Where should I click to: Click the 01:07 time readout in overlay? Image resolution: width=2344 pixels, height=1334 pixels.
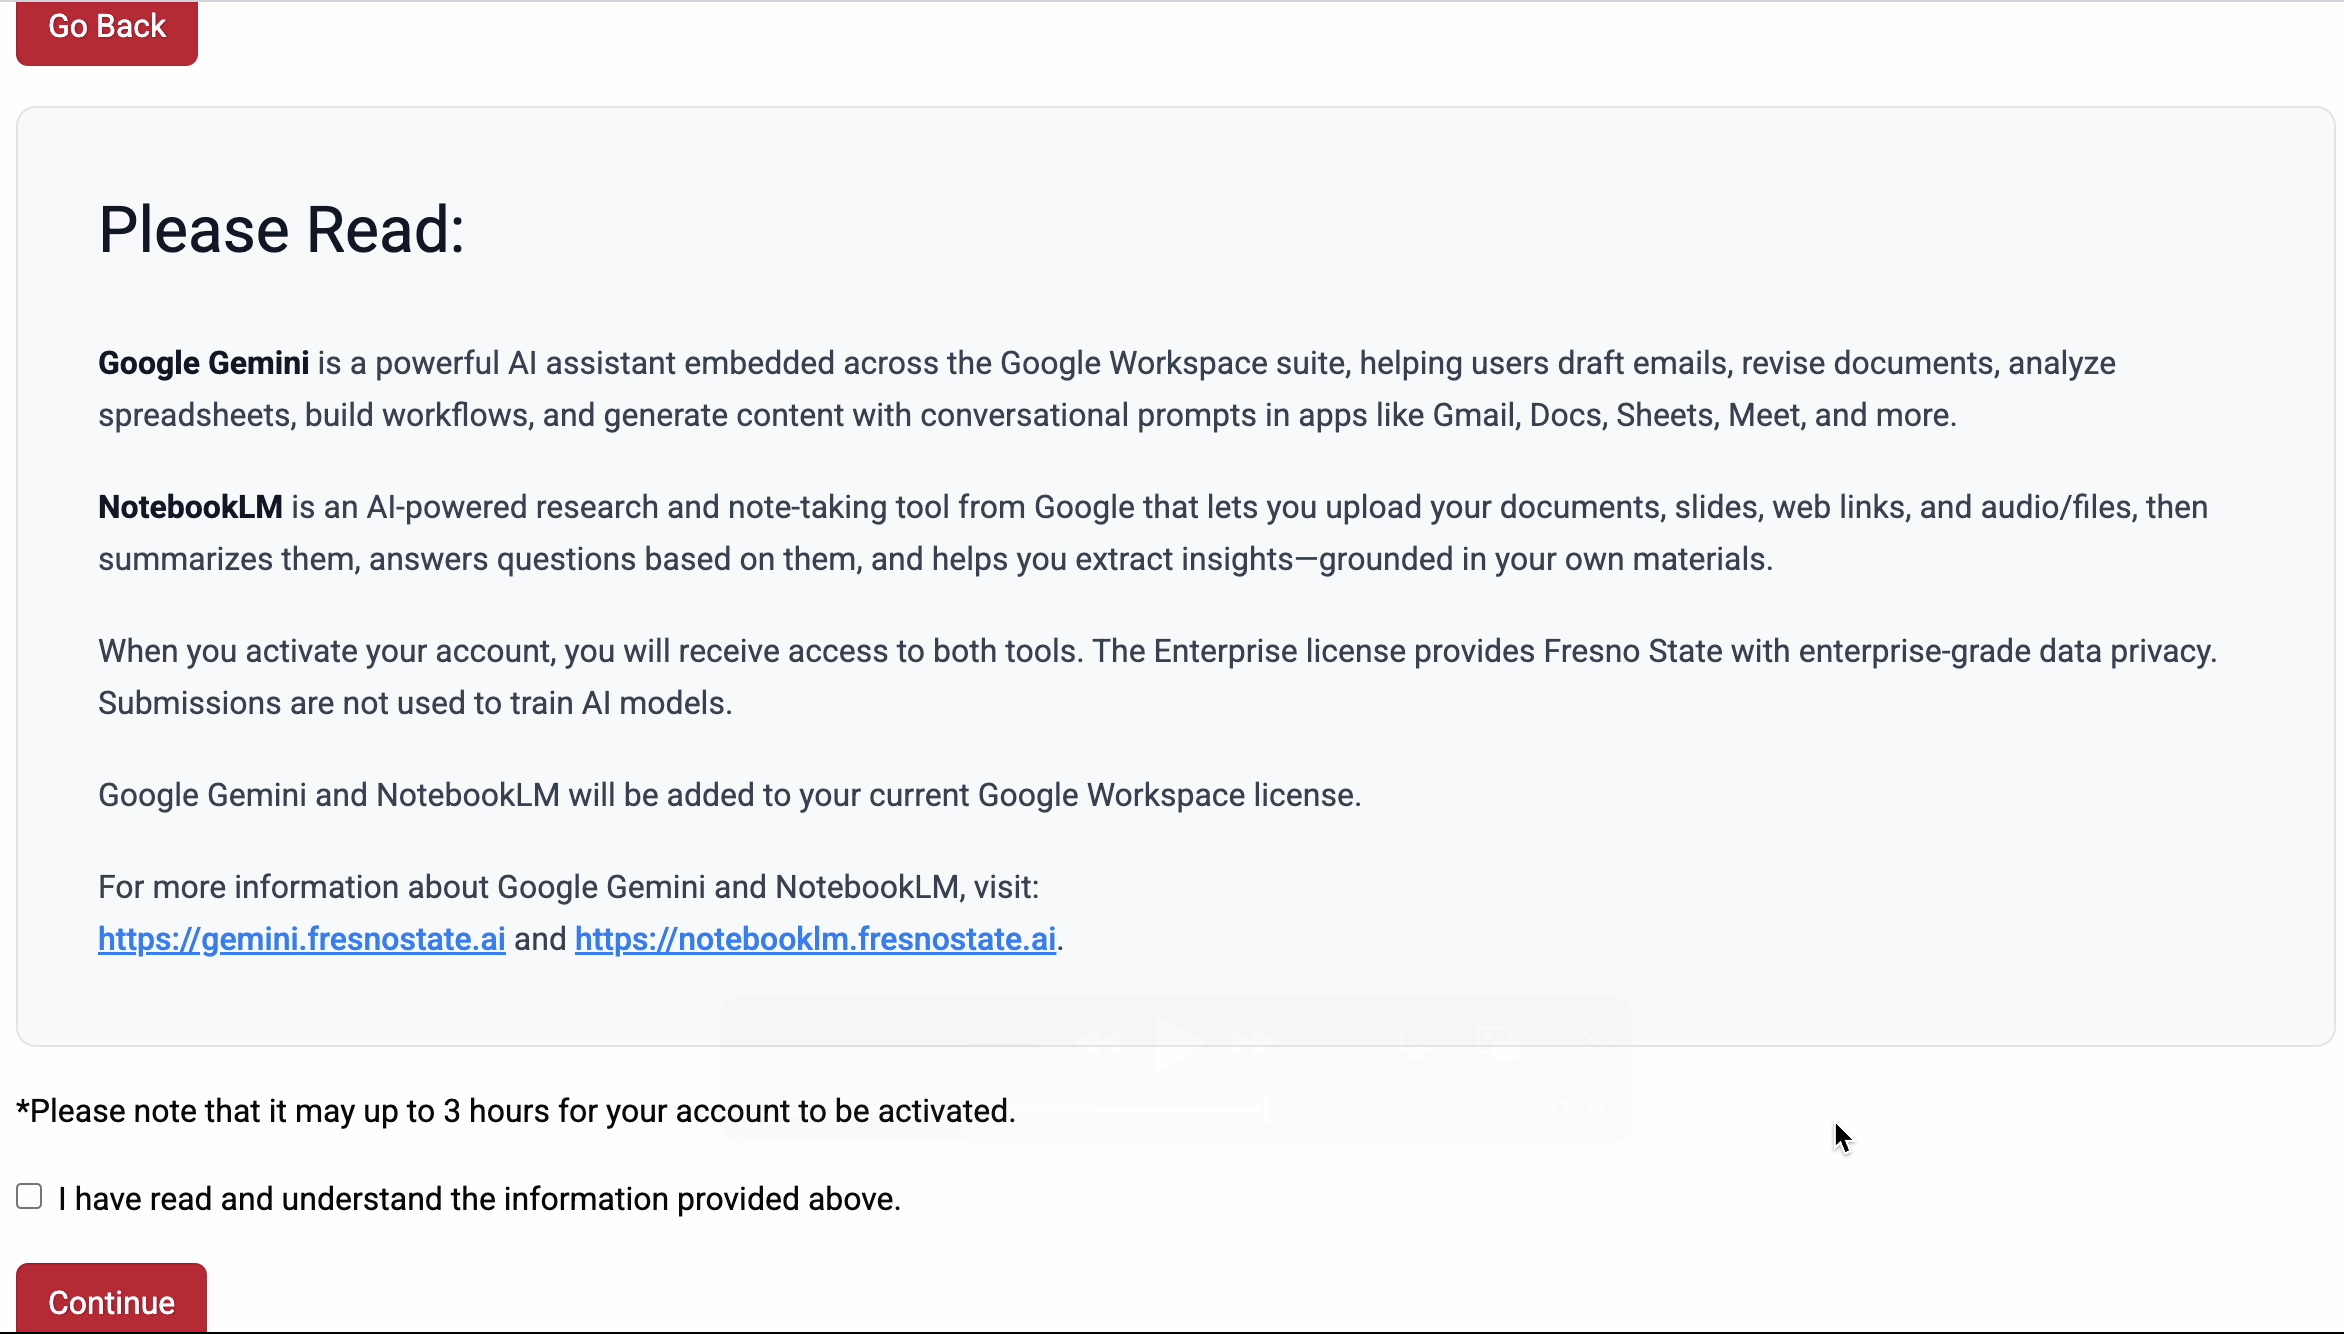pyautogui.click(x=1574, y=1109)
